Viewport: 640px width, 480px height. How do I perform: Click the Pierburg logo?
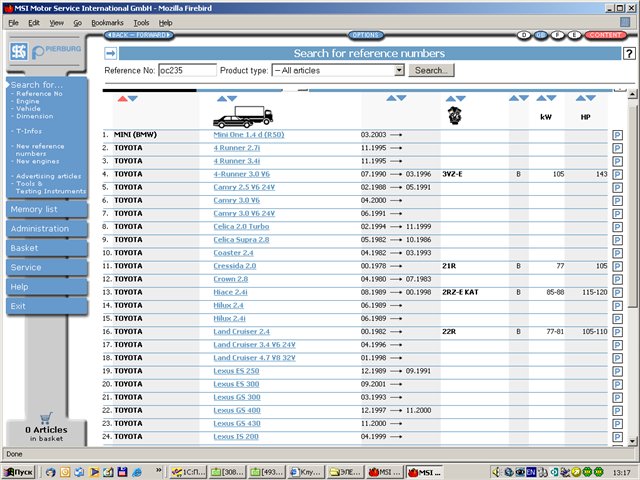click(56, 51)
